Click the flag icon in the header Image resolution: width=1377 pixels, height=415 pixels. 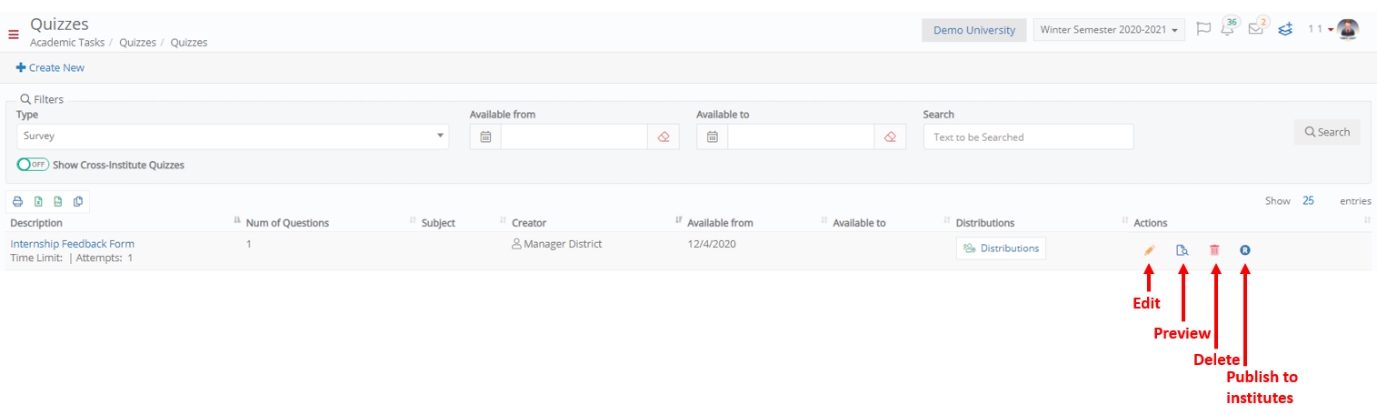coord(1204,29)
